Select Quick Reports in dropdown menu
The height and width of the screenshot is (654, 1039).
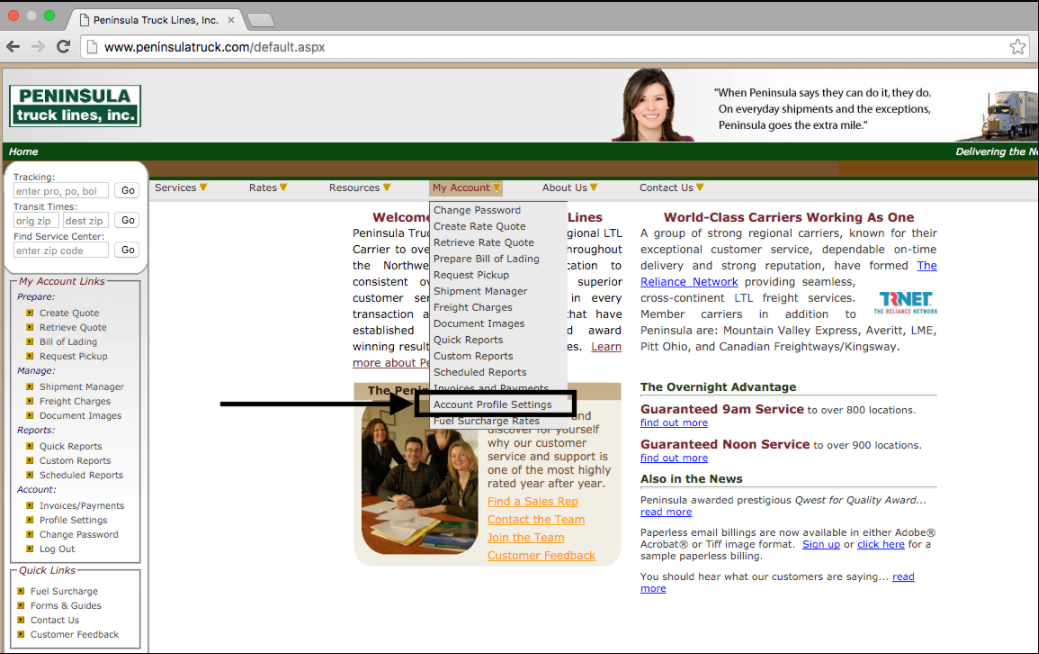click(468, 339)
